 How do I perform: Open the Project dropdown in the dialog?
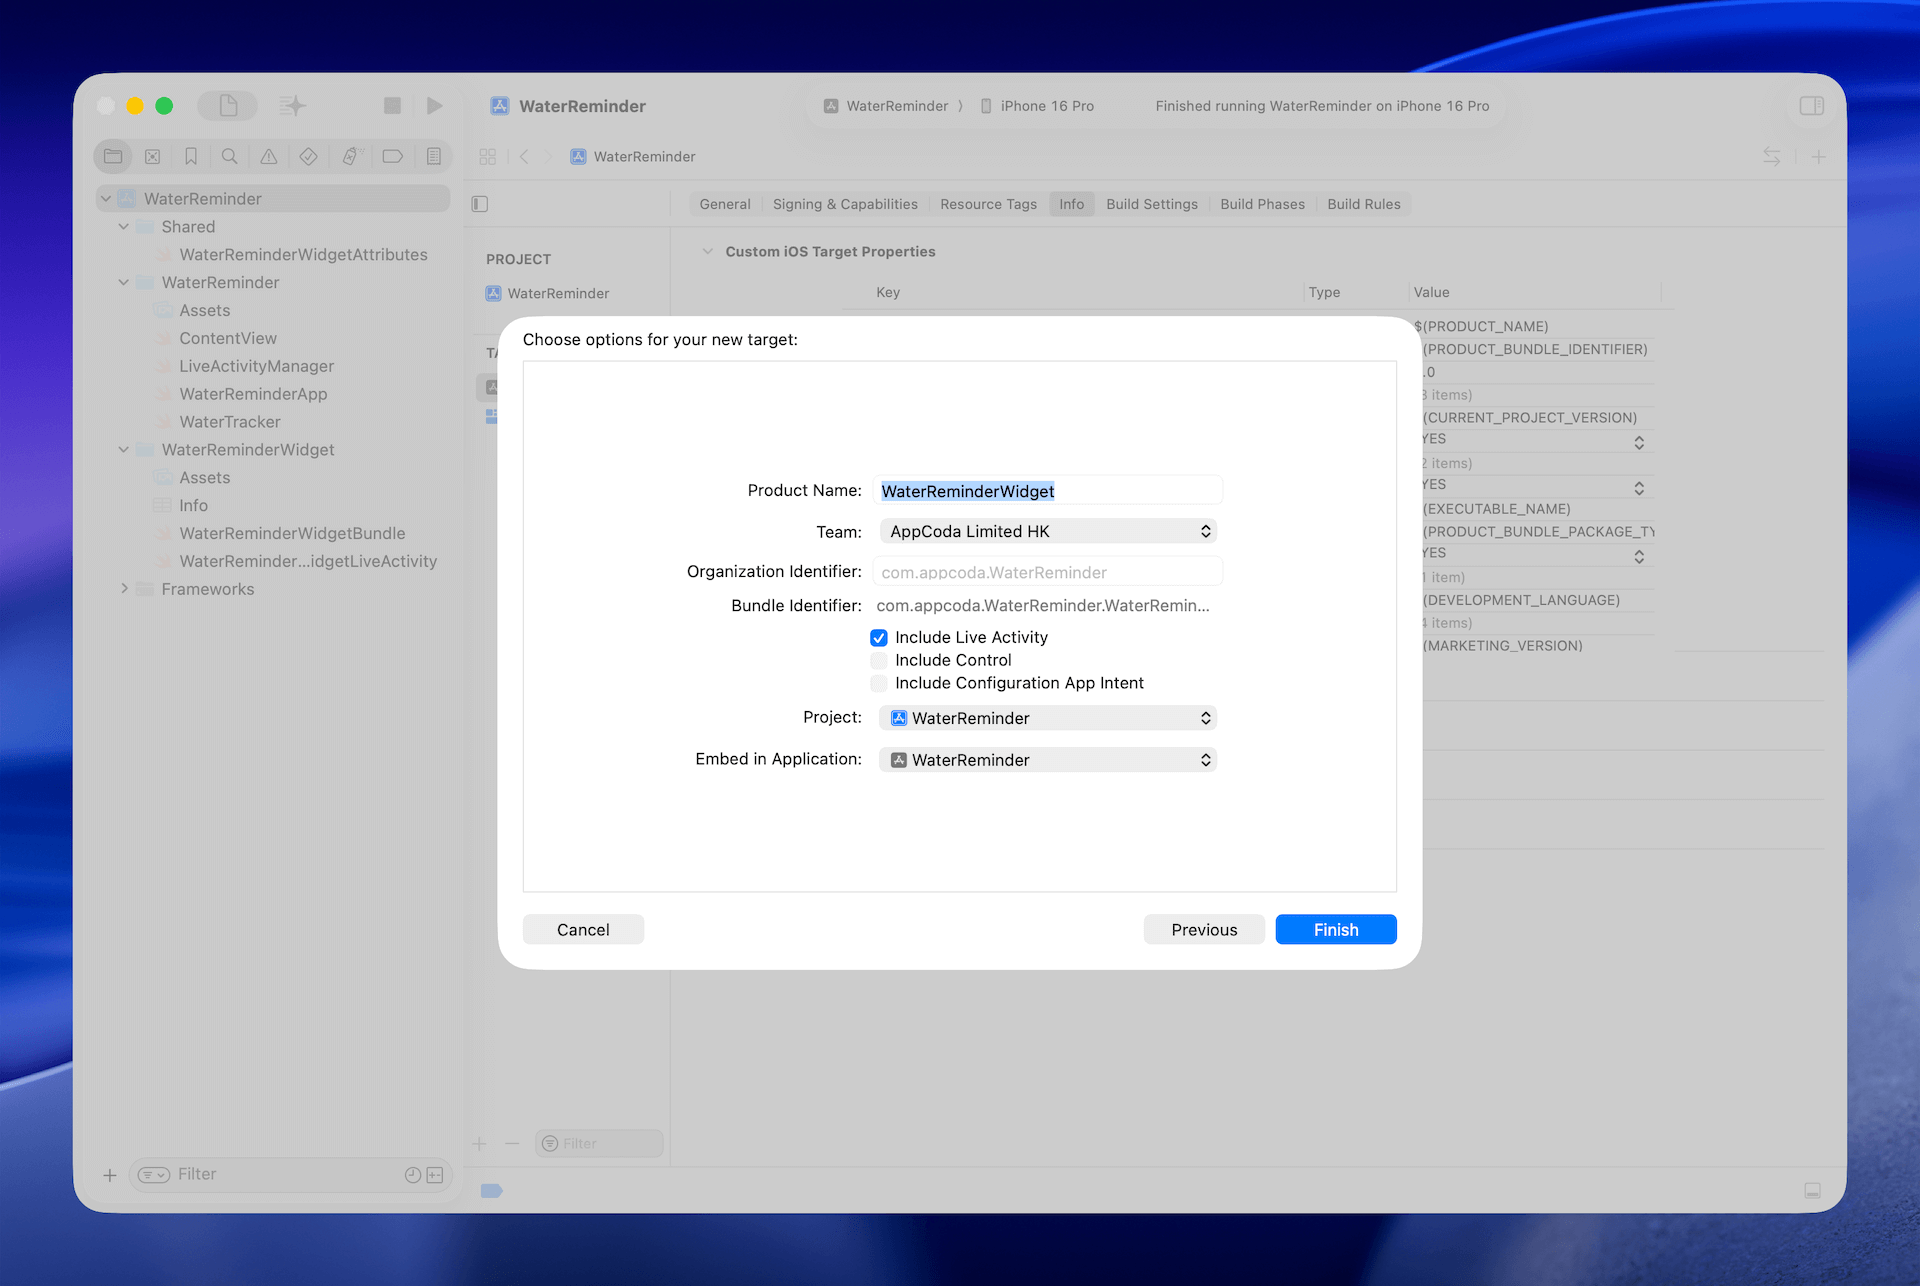point(1047,718)
